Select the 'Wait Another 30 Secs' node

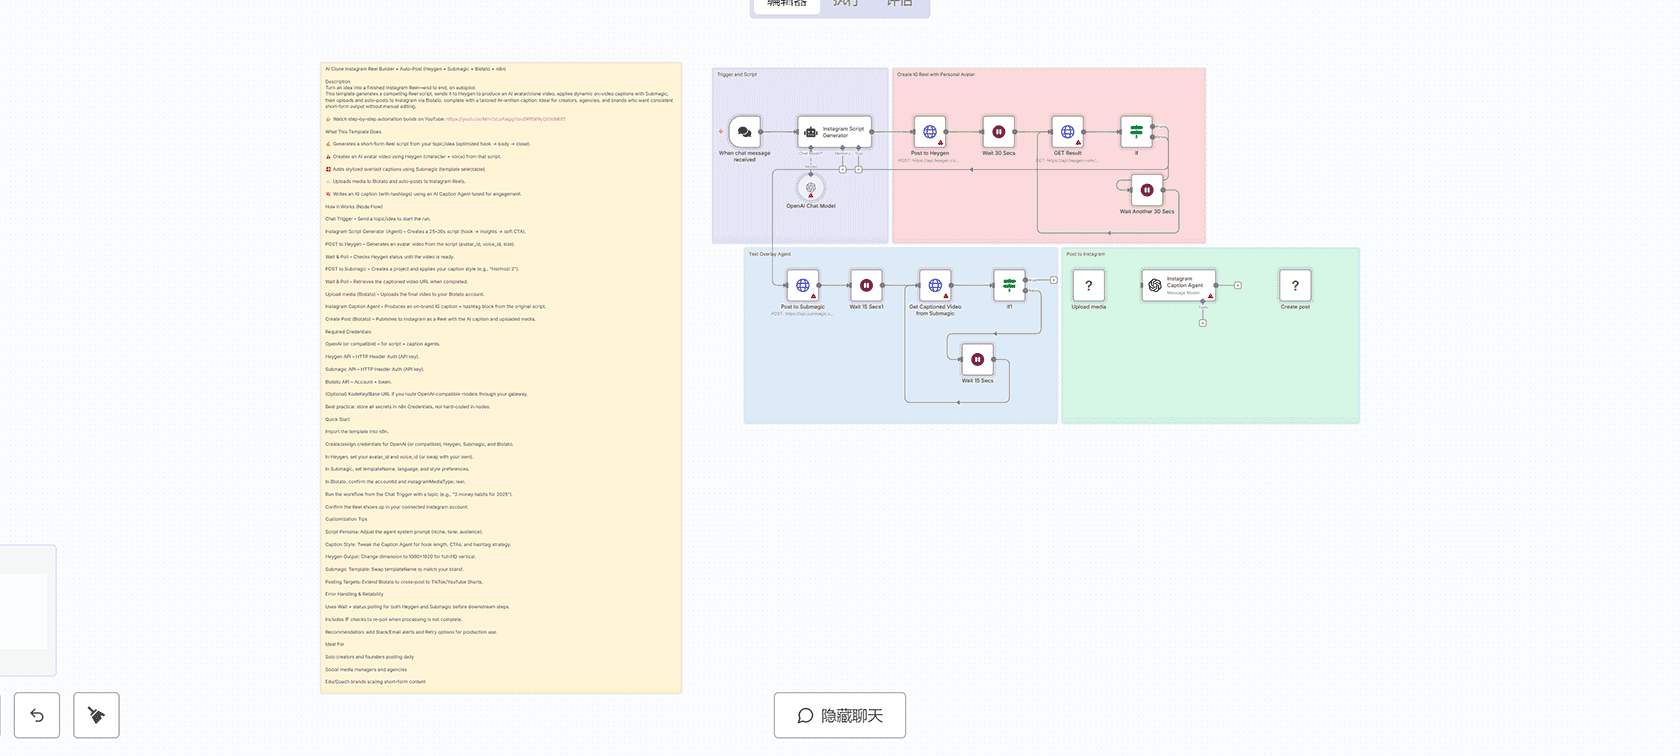coord(1147,190)
